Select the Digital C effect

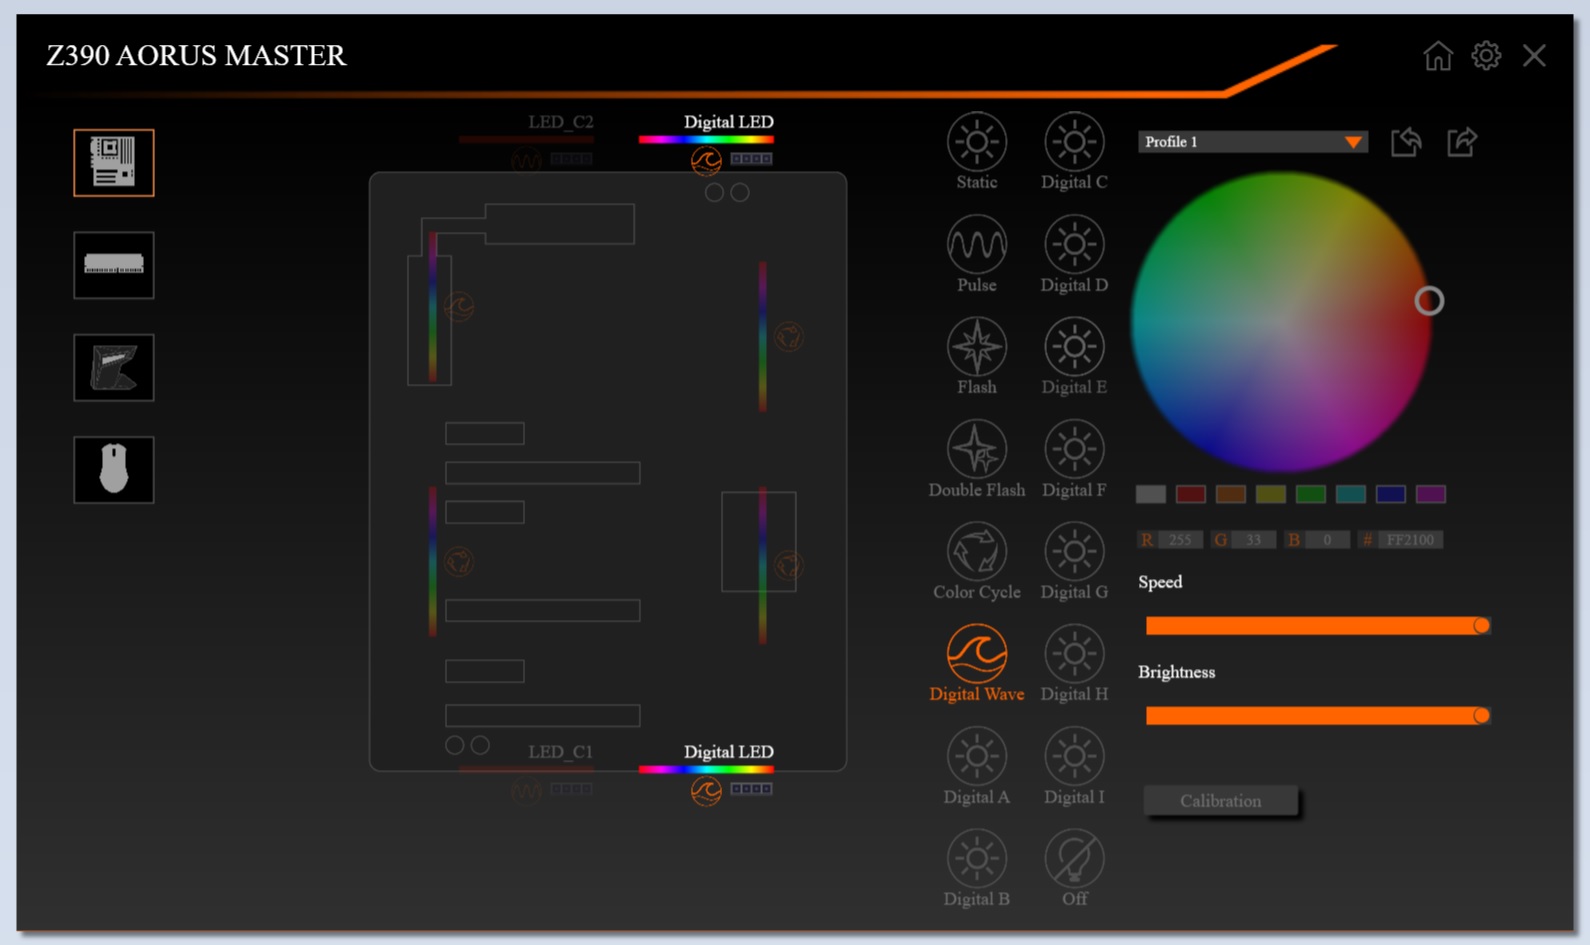coord(1074,142)
